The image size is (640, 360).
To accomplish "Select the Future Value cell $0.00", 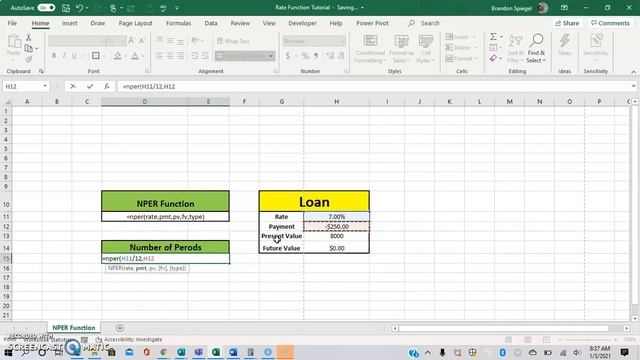I will pyautogui.click(x=336, y=248).
